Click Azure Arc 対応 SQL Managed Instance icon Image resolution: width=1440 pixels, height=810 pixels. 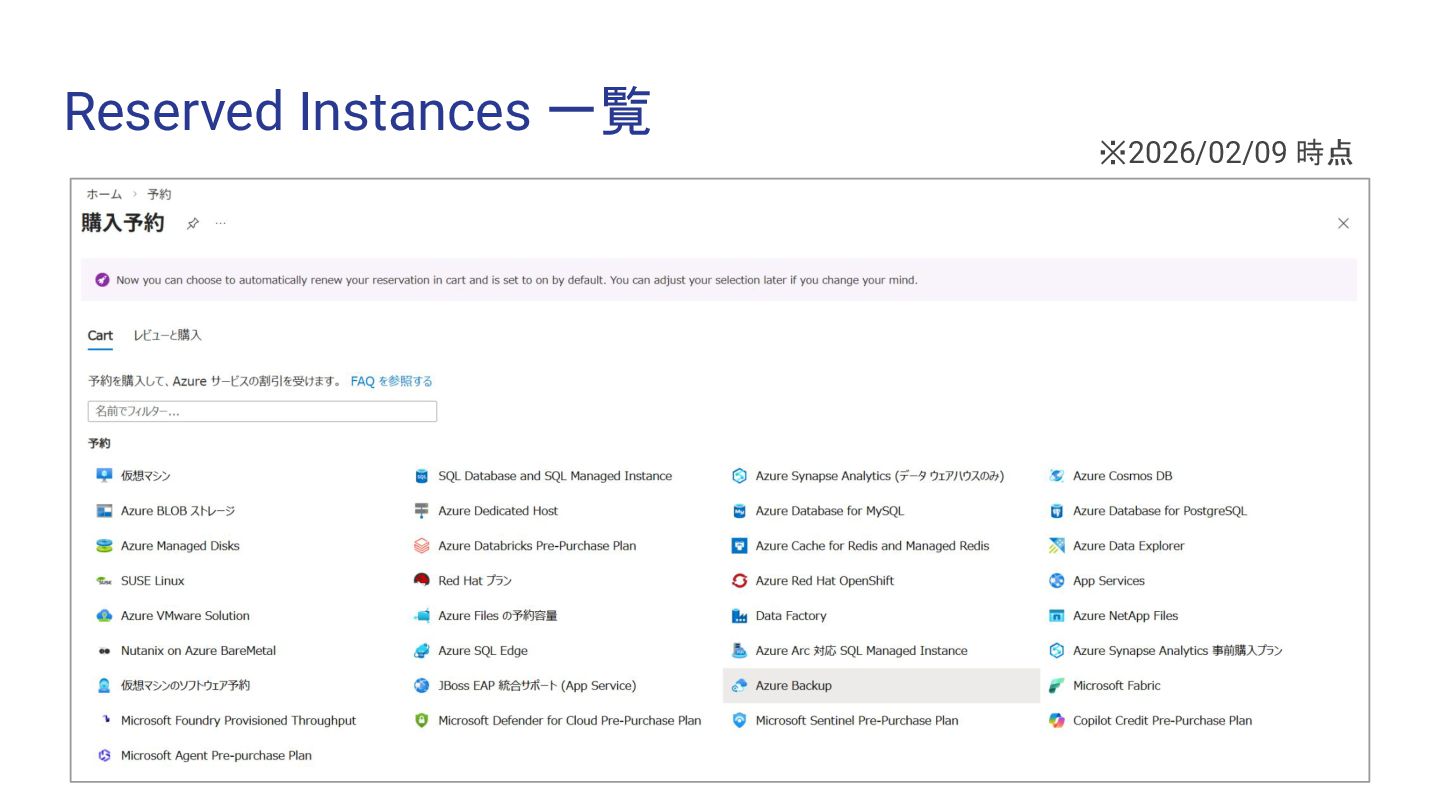[x=739, y=651]
